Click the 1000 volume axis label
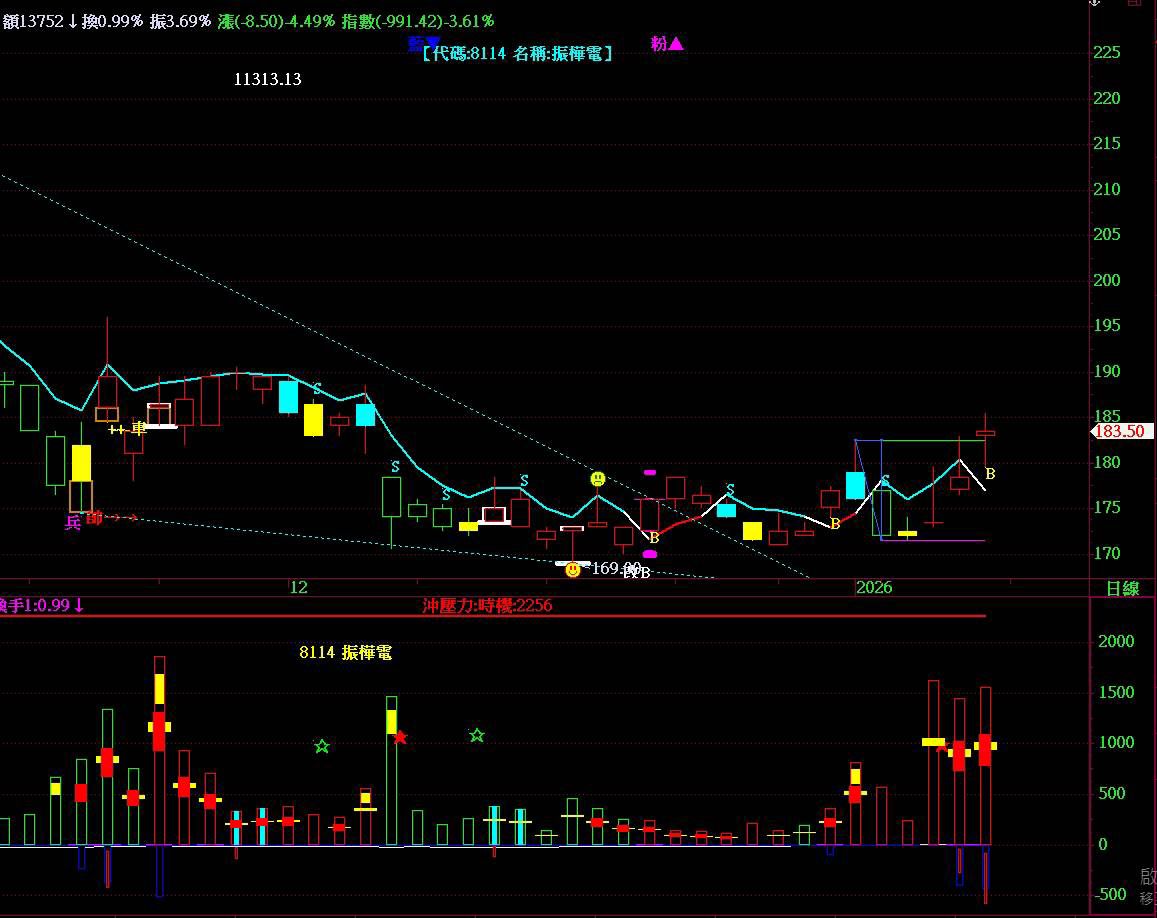Viewport: 1157px width, 918px height. (x=1116, y=742)
